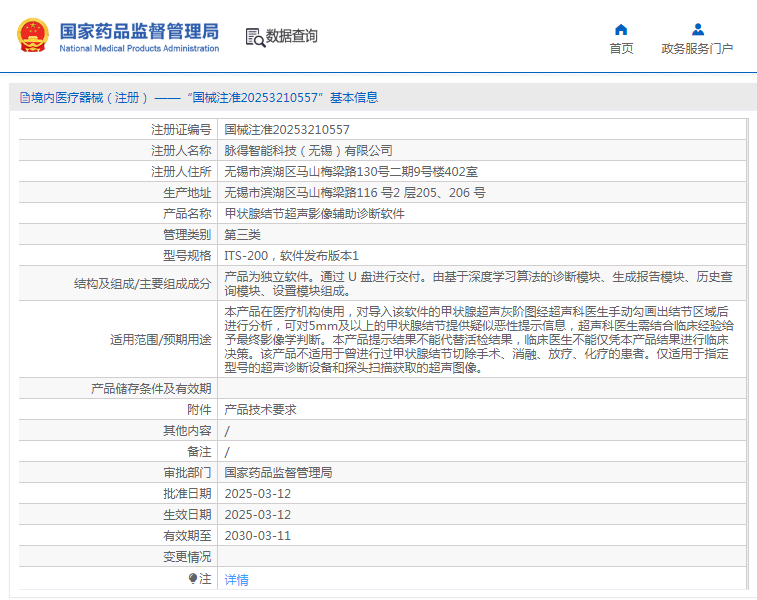
Task: Click the national emblem logo
Action: pos(33,35)
